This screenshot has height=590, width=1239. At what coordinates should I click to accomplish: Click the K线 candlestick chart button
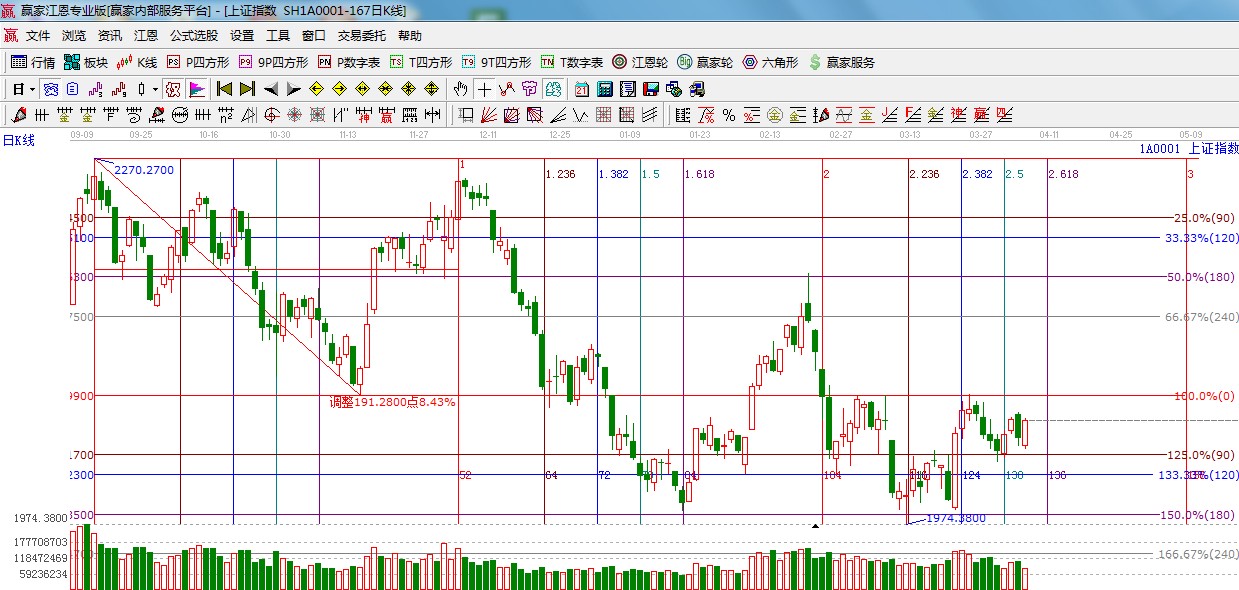(x=137, y=62)
